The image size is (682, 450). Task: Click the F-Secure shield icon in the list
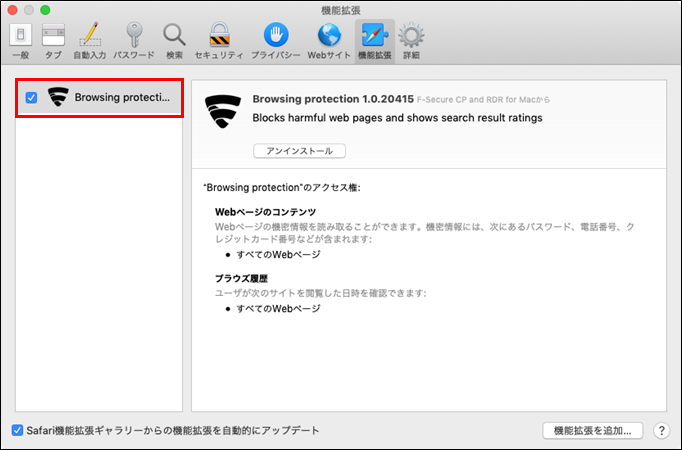58,97
